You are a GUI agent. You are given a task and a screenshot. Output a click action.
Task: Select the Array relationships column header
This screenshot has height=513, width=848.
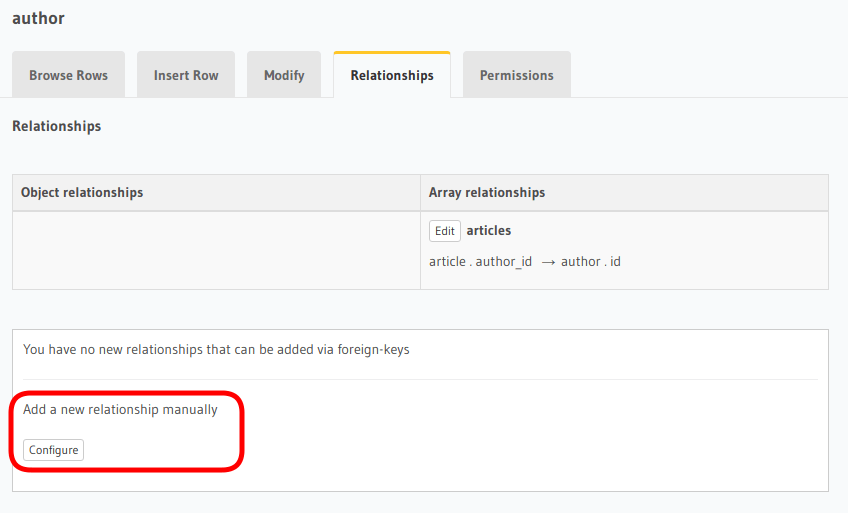(487, 192)
